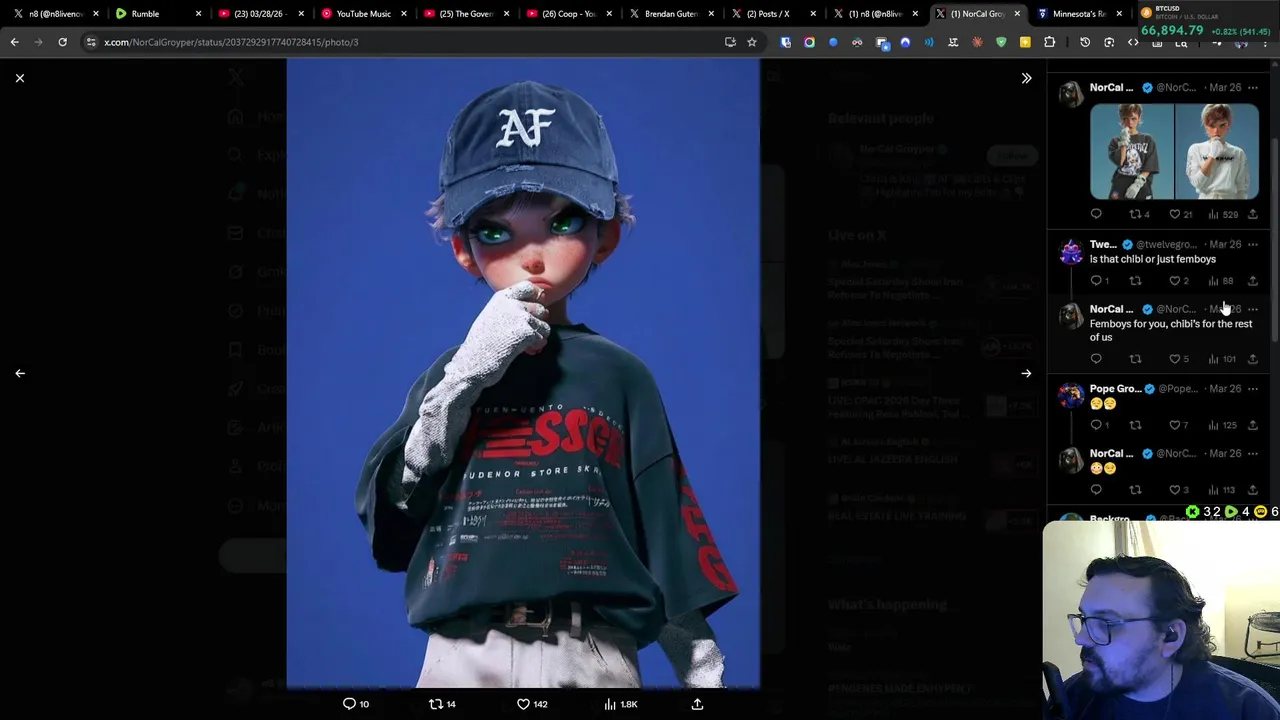Open the more menu on the 'Femboys for you' post
Image resolution: width=1280 pixels, height=720 pixels.
point(1252,310)
